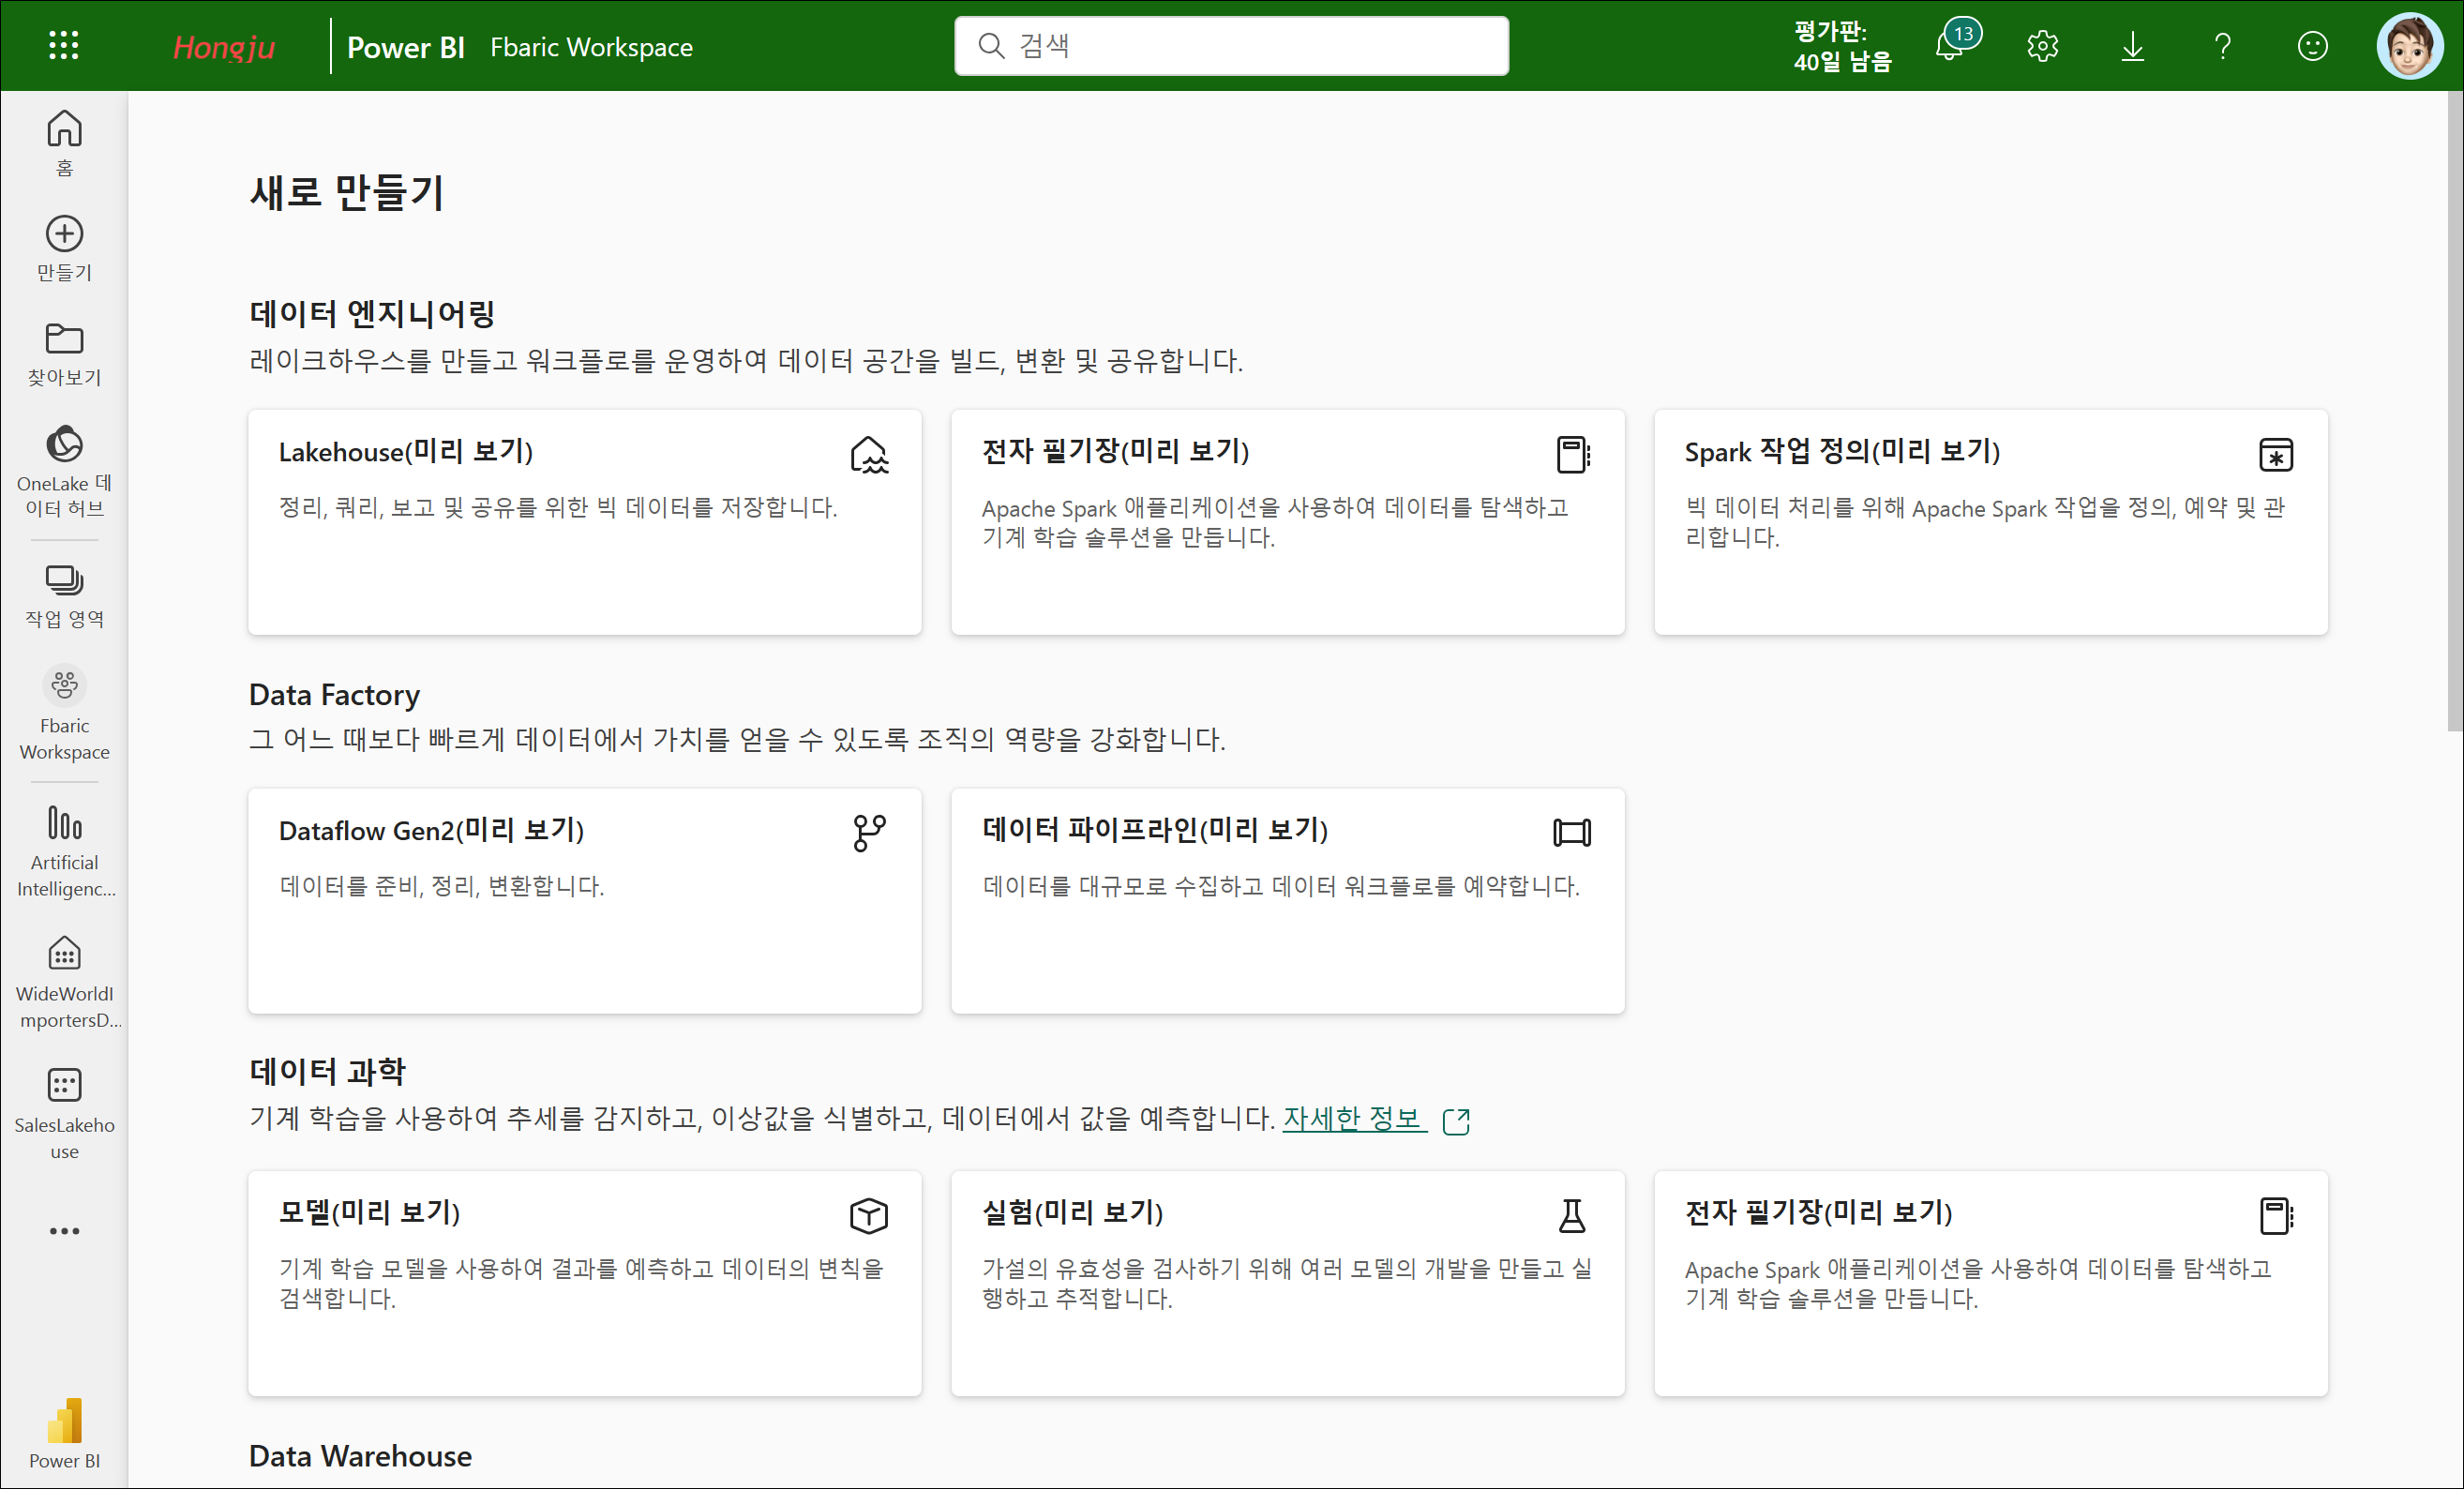Open the Power BI experience switcher

64,1433
